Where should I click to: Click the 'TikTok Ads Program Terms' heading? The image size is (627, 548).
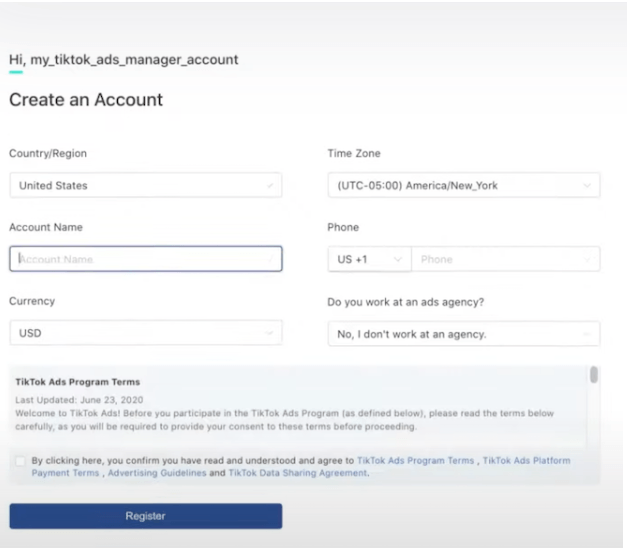click(78, 382)
